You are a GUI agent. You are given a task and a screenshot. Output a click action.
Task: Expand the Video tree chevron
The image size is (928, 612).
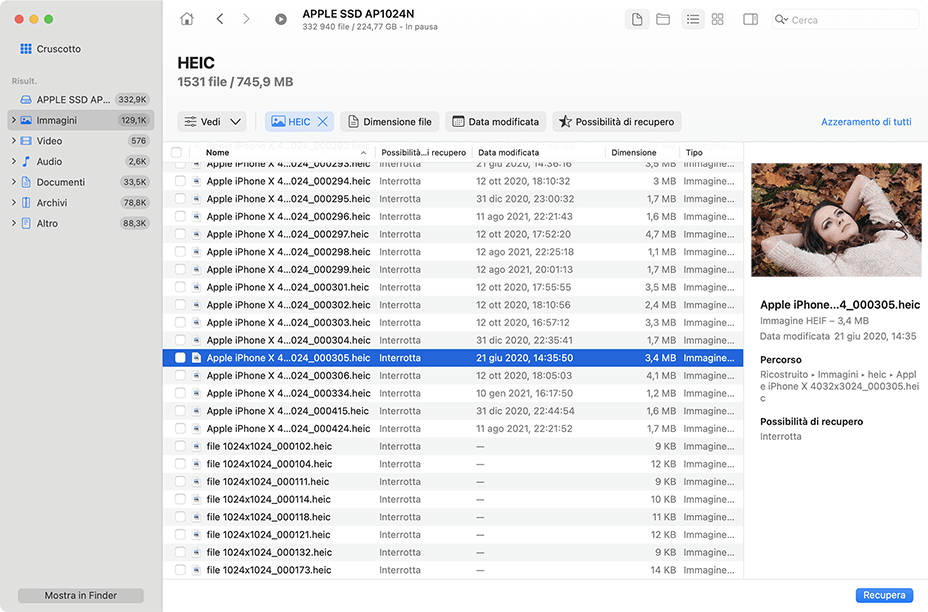14,141
